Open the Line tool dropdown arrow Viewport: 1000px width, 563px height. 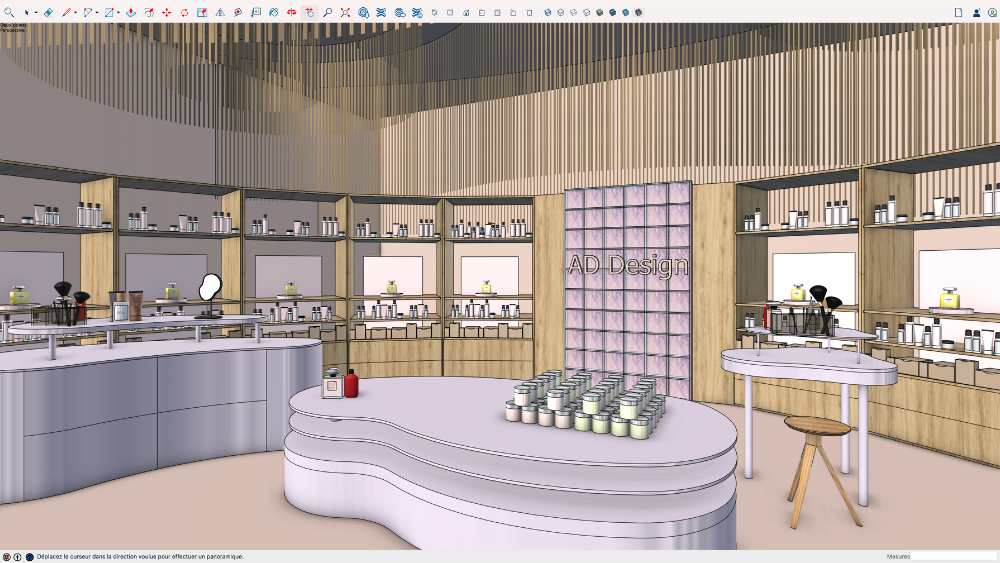[x=76, y=13]
